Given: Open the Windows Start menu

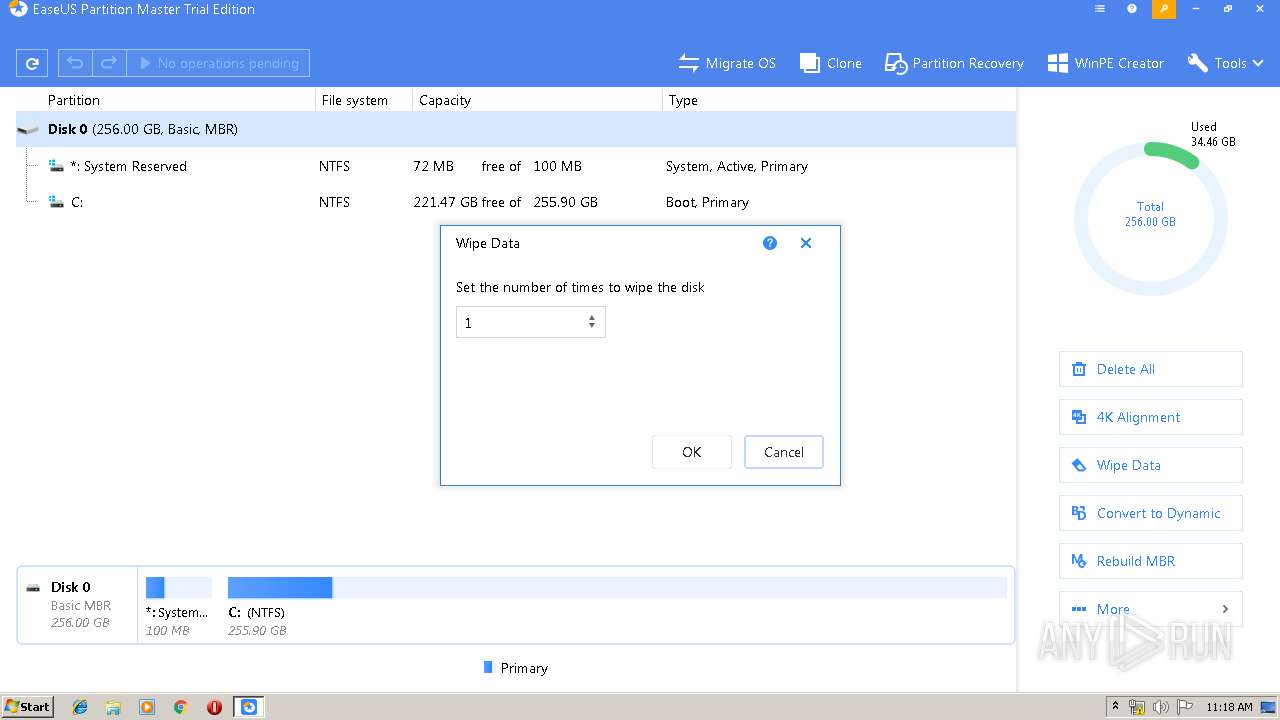Looking at the screenshot, I should click(28, 706).
